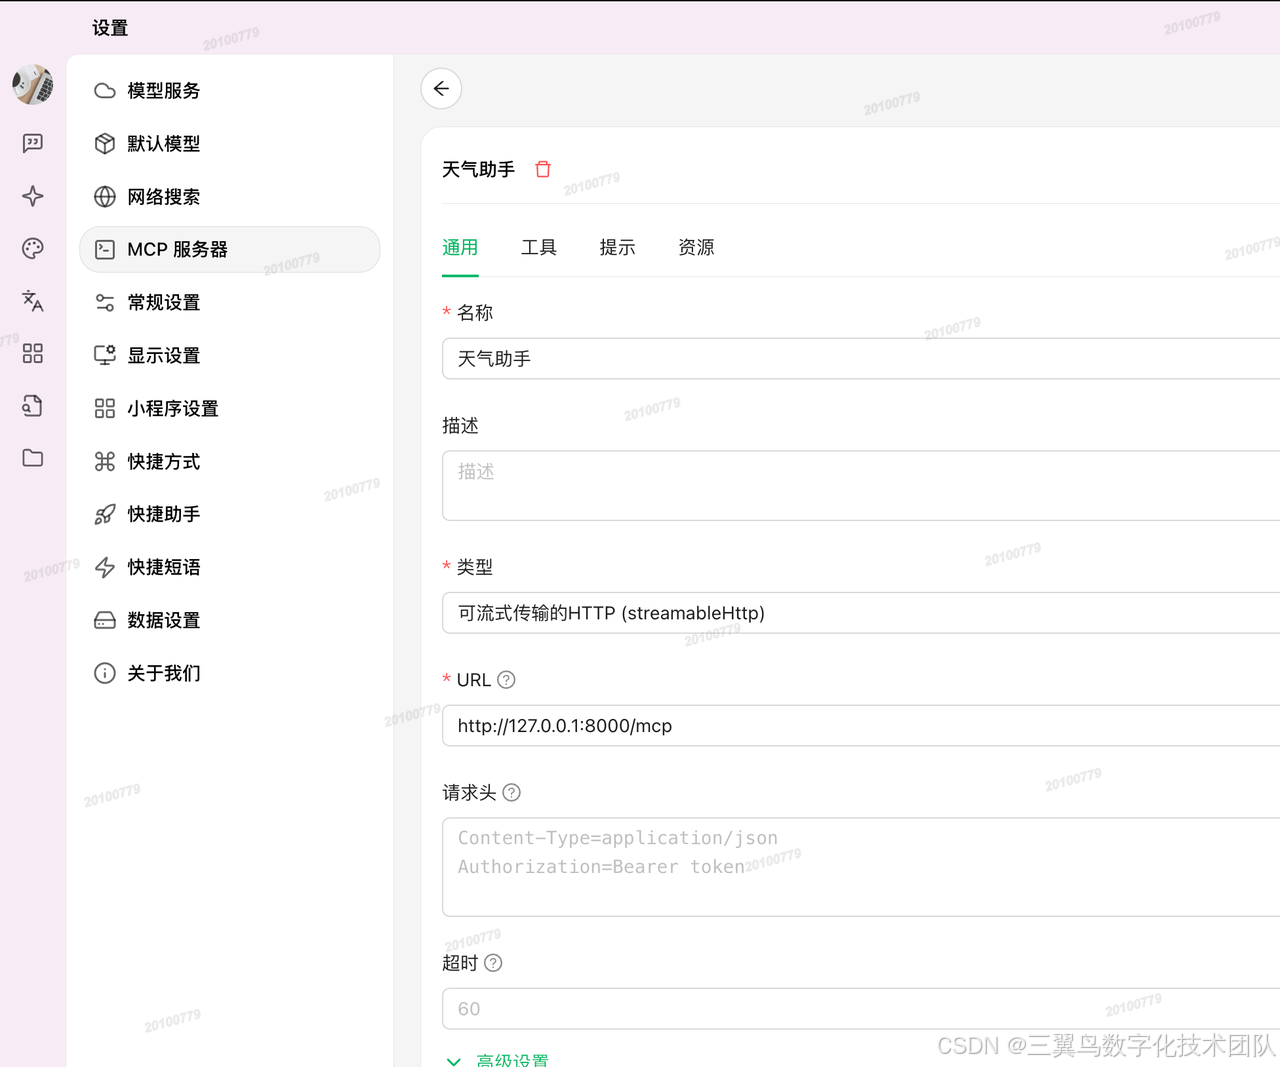Open the mini programs grid icon

tap(32, 353)
